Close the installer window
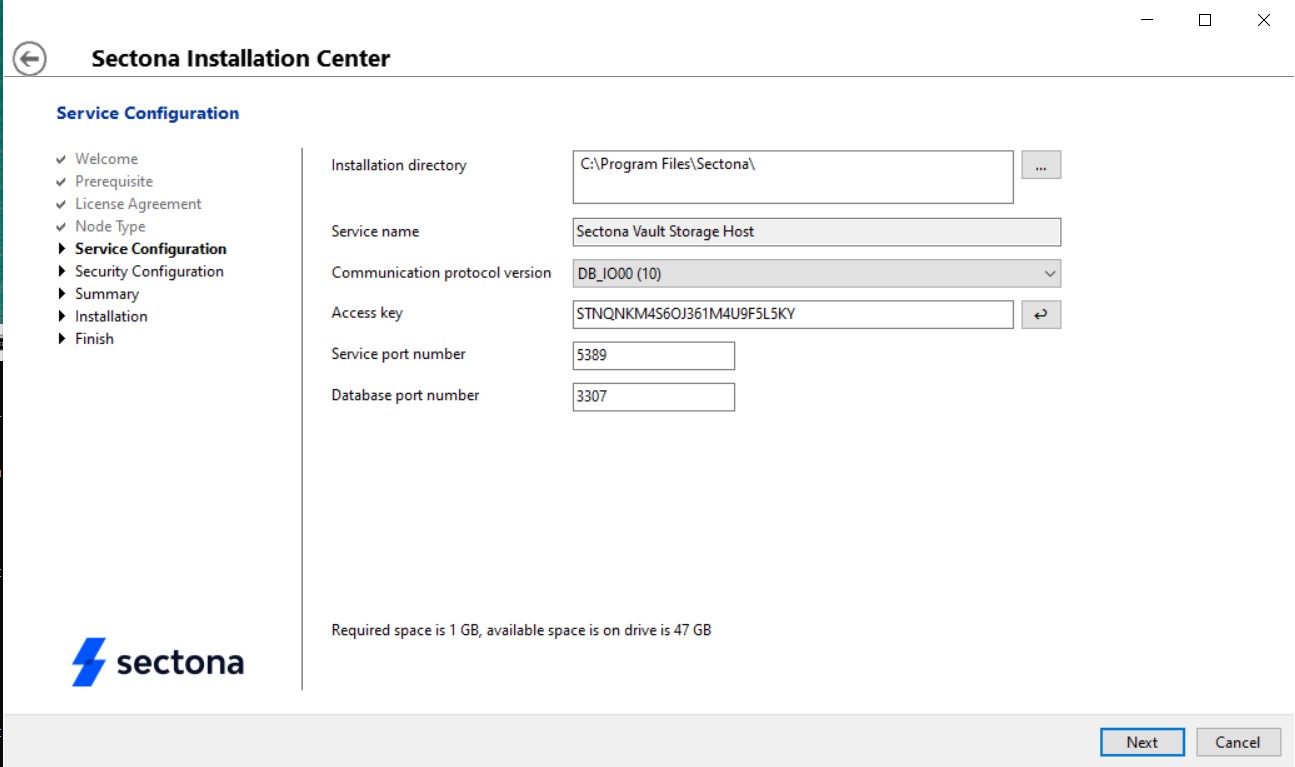 click(1263, 20)
